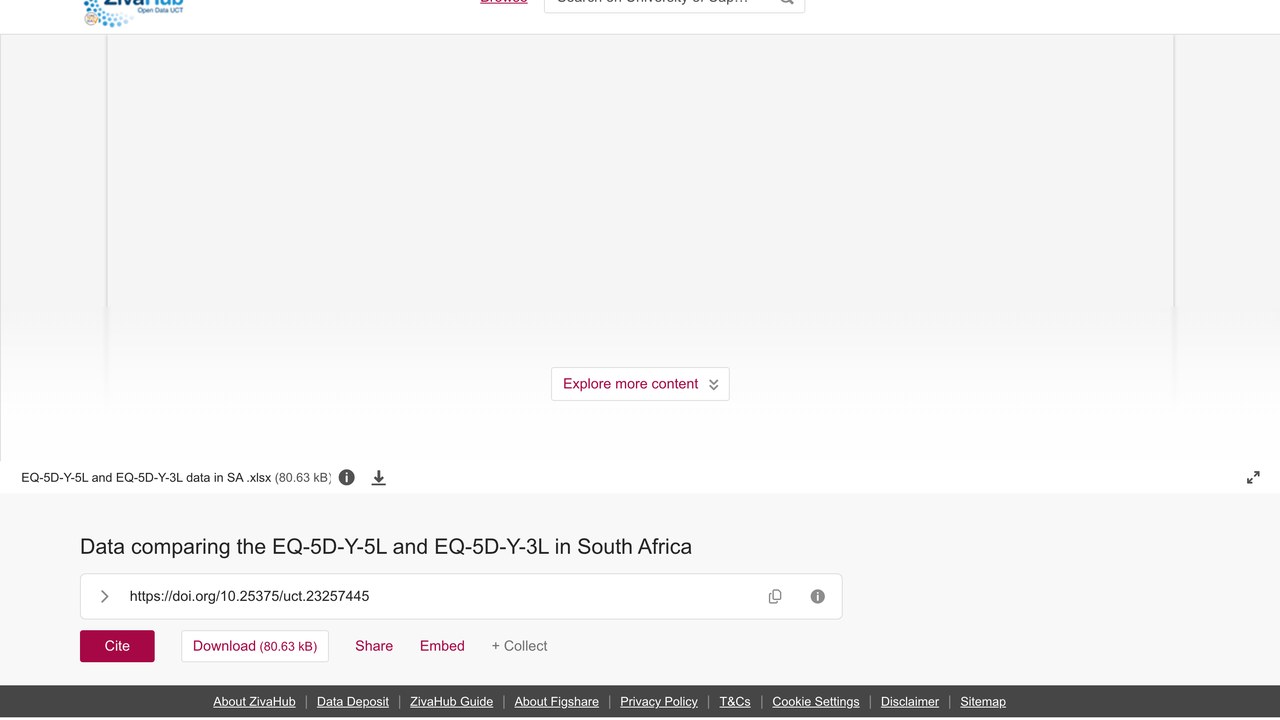Image resolution: width=1280 pixels, height=720 pixels.
Task: Click the Cite button
Action: point(117,646)
